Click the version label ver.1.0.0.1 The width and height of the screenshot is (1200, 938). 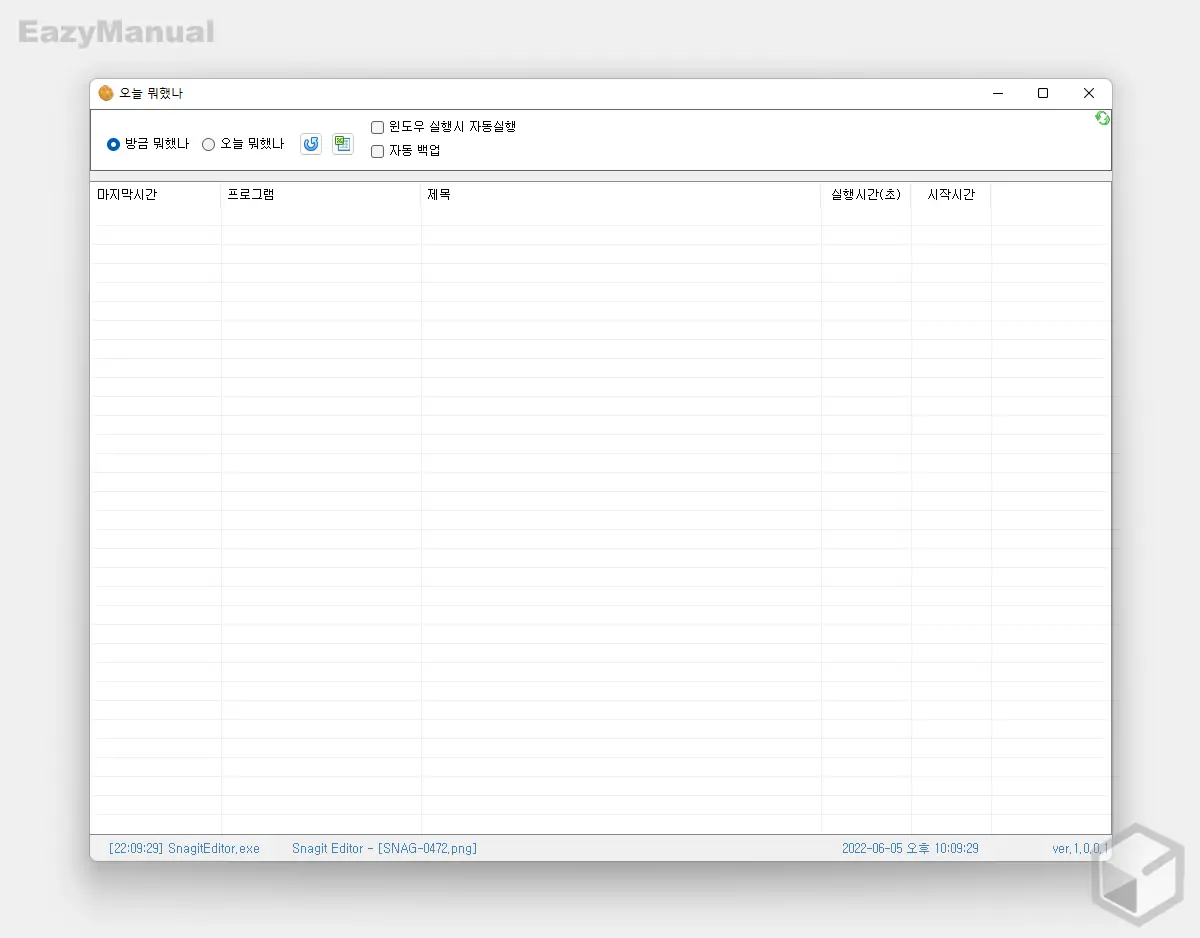pyautogui.click(x=1079, y=848)
